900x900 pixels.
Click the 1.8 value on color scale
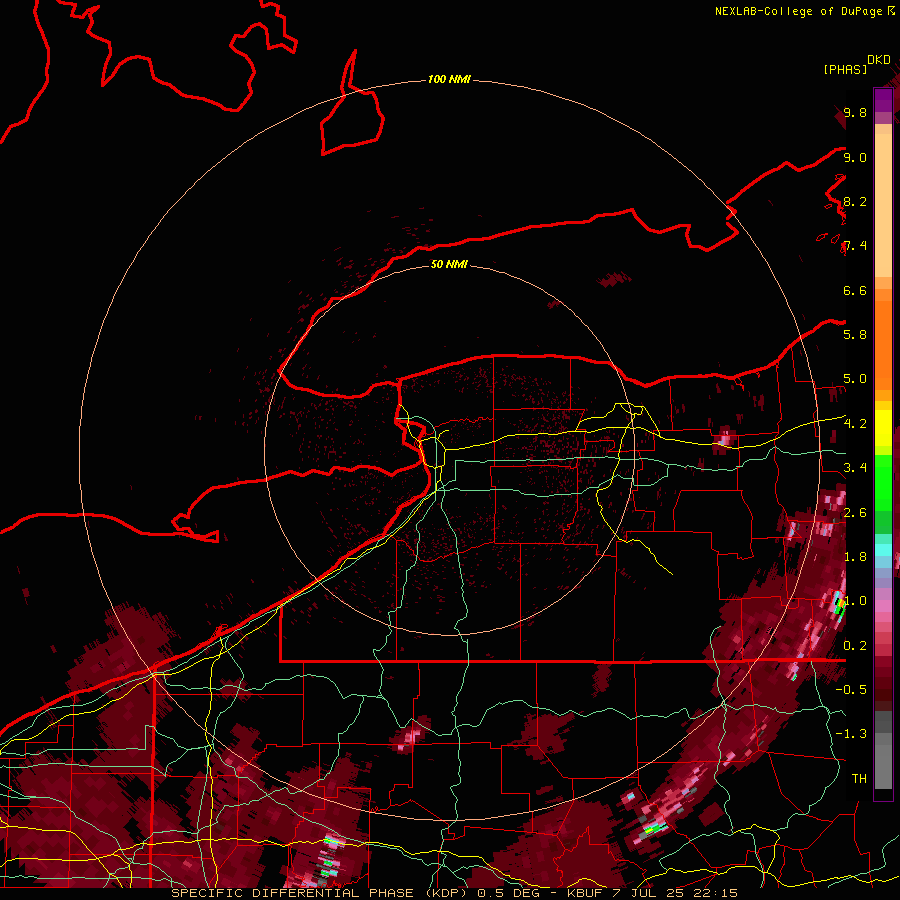tap(855, 557)
